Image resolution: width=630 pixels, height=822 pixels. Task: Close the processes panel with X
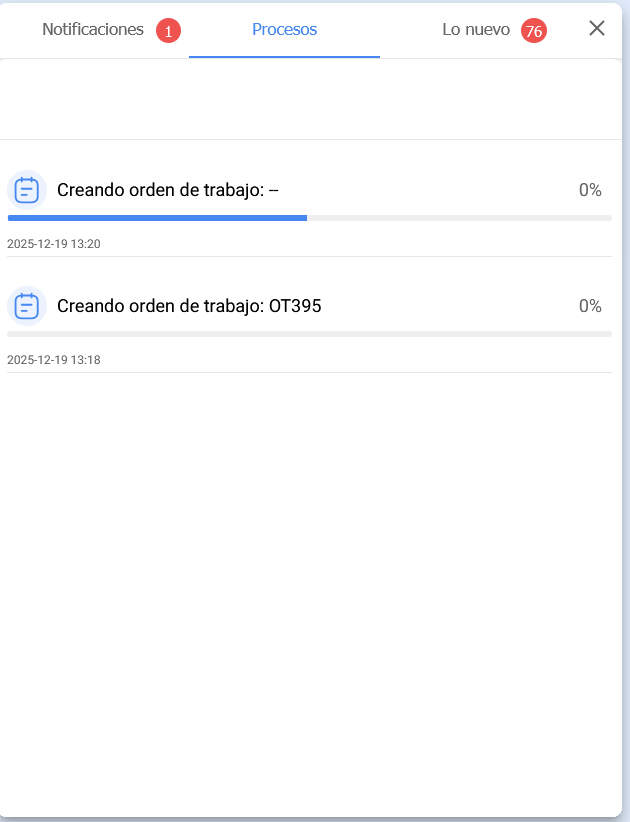(597, 29)
